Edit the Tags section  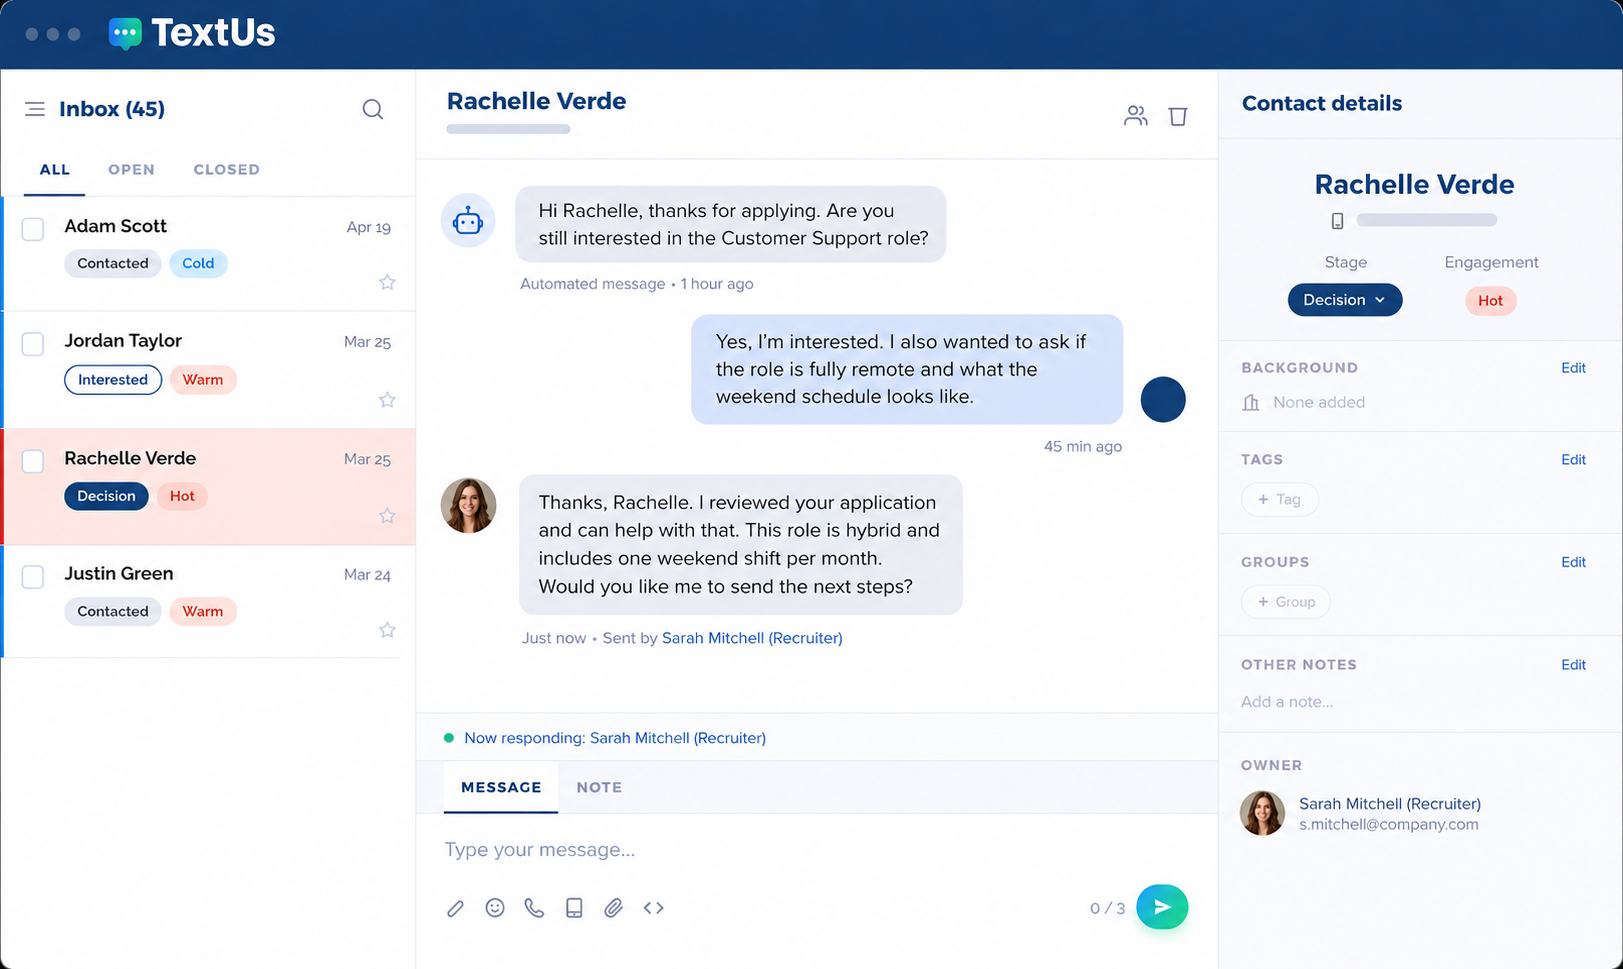pyautogui.click(x=1573, y=460)
